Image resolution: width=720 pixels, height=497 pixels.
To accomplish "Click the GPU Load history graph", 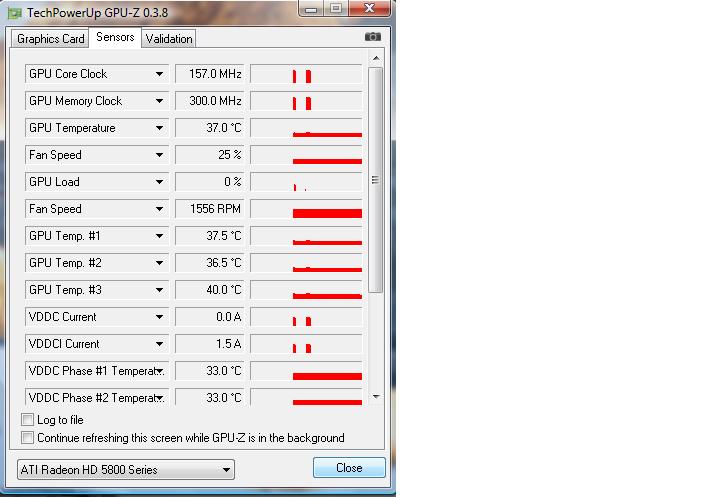I will click(306, 182).
